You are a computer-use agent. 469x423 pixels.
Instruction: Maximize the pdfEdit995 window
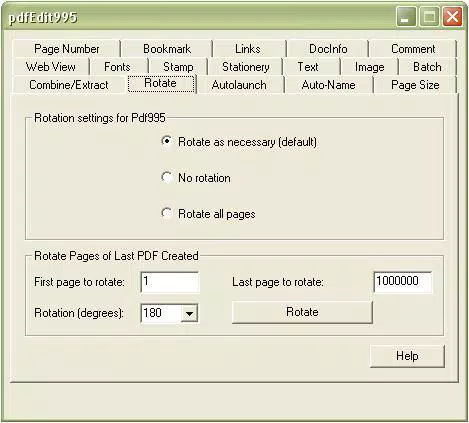pos(429,17)
